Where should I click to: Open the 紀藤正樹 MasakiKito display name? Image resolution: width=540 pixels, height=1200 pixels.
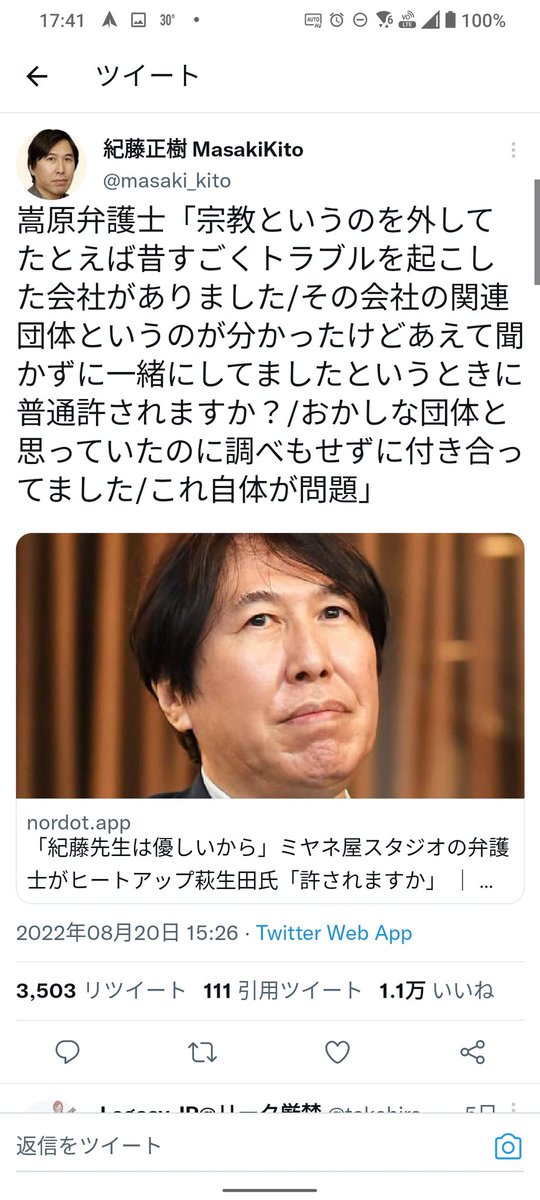pos(203,150)
